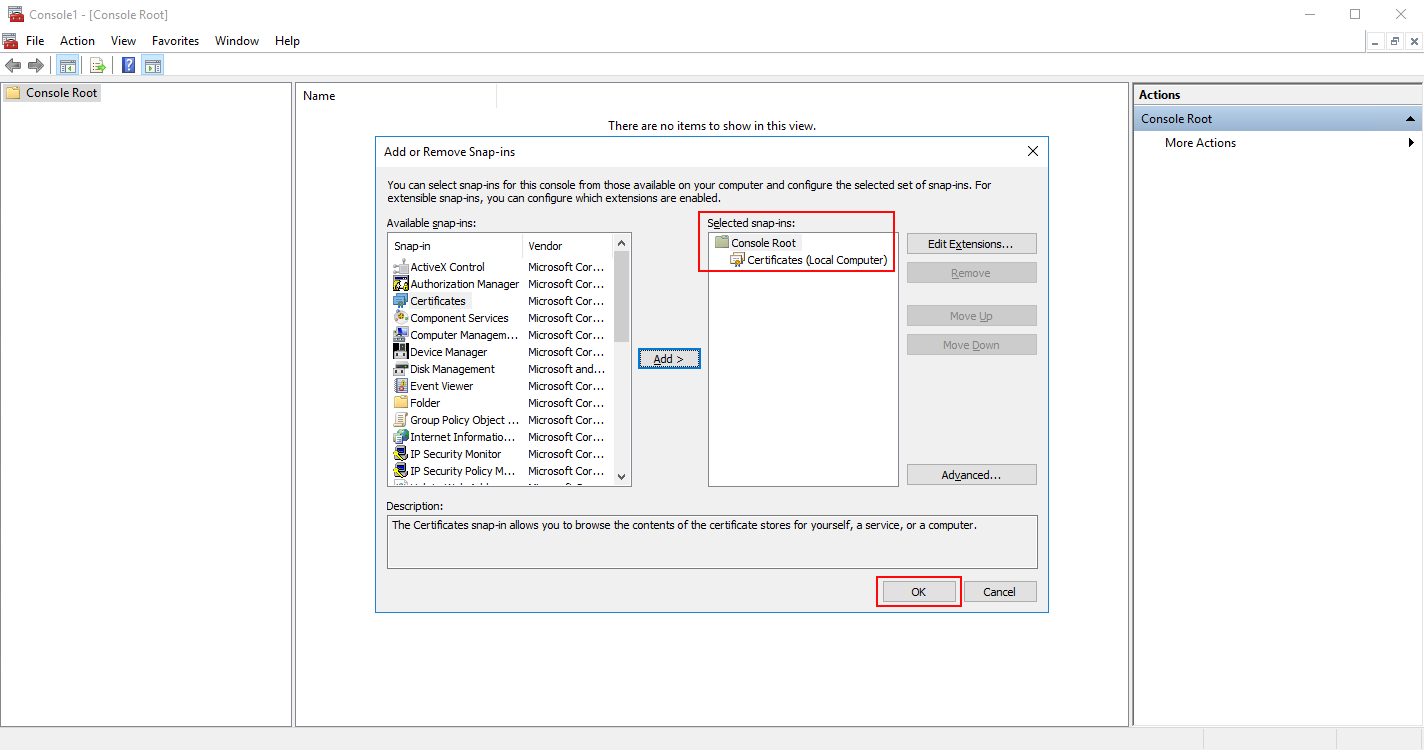The image size is (1424, 750).
Task: Click the Help icon in the toolbar
Action: [x=128, y=64]
